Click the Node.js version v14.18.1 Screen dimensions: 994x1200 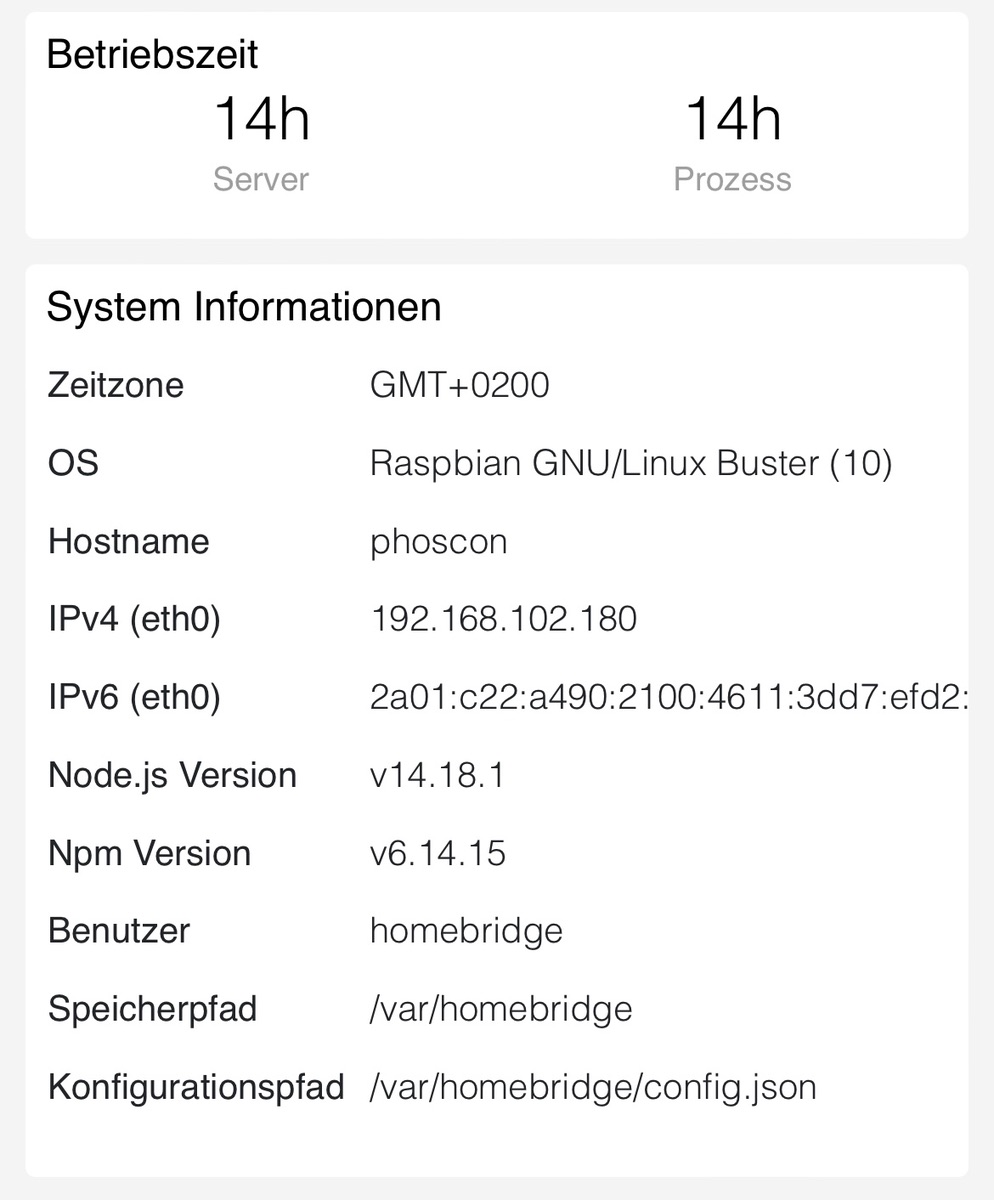click(x=437, y=775)
